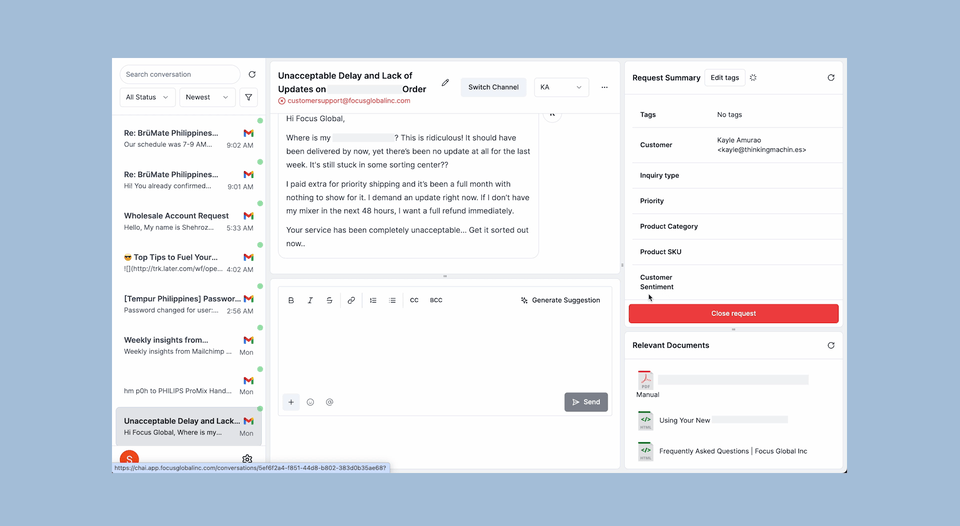960x526 pixels.
Task: Type in the Search conversation field
Action: coord(180,75)
